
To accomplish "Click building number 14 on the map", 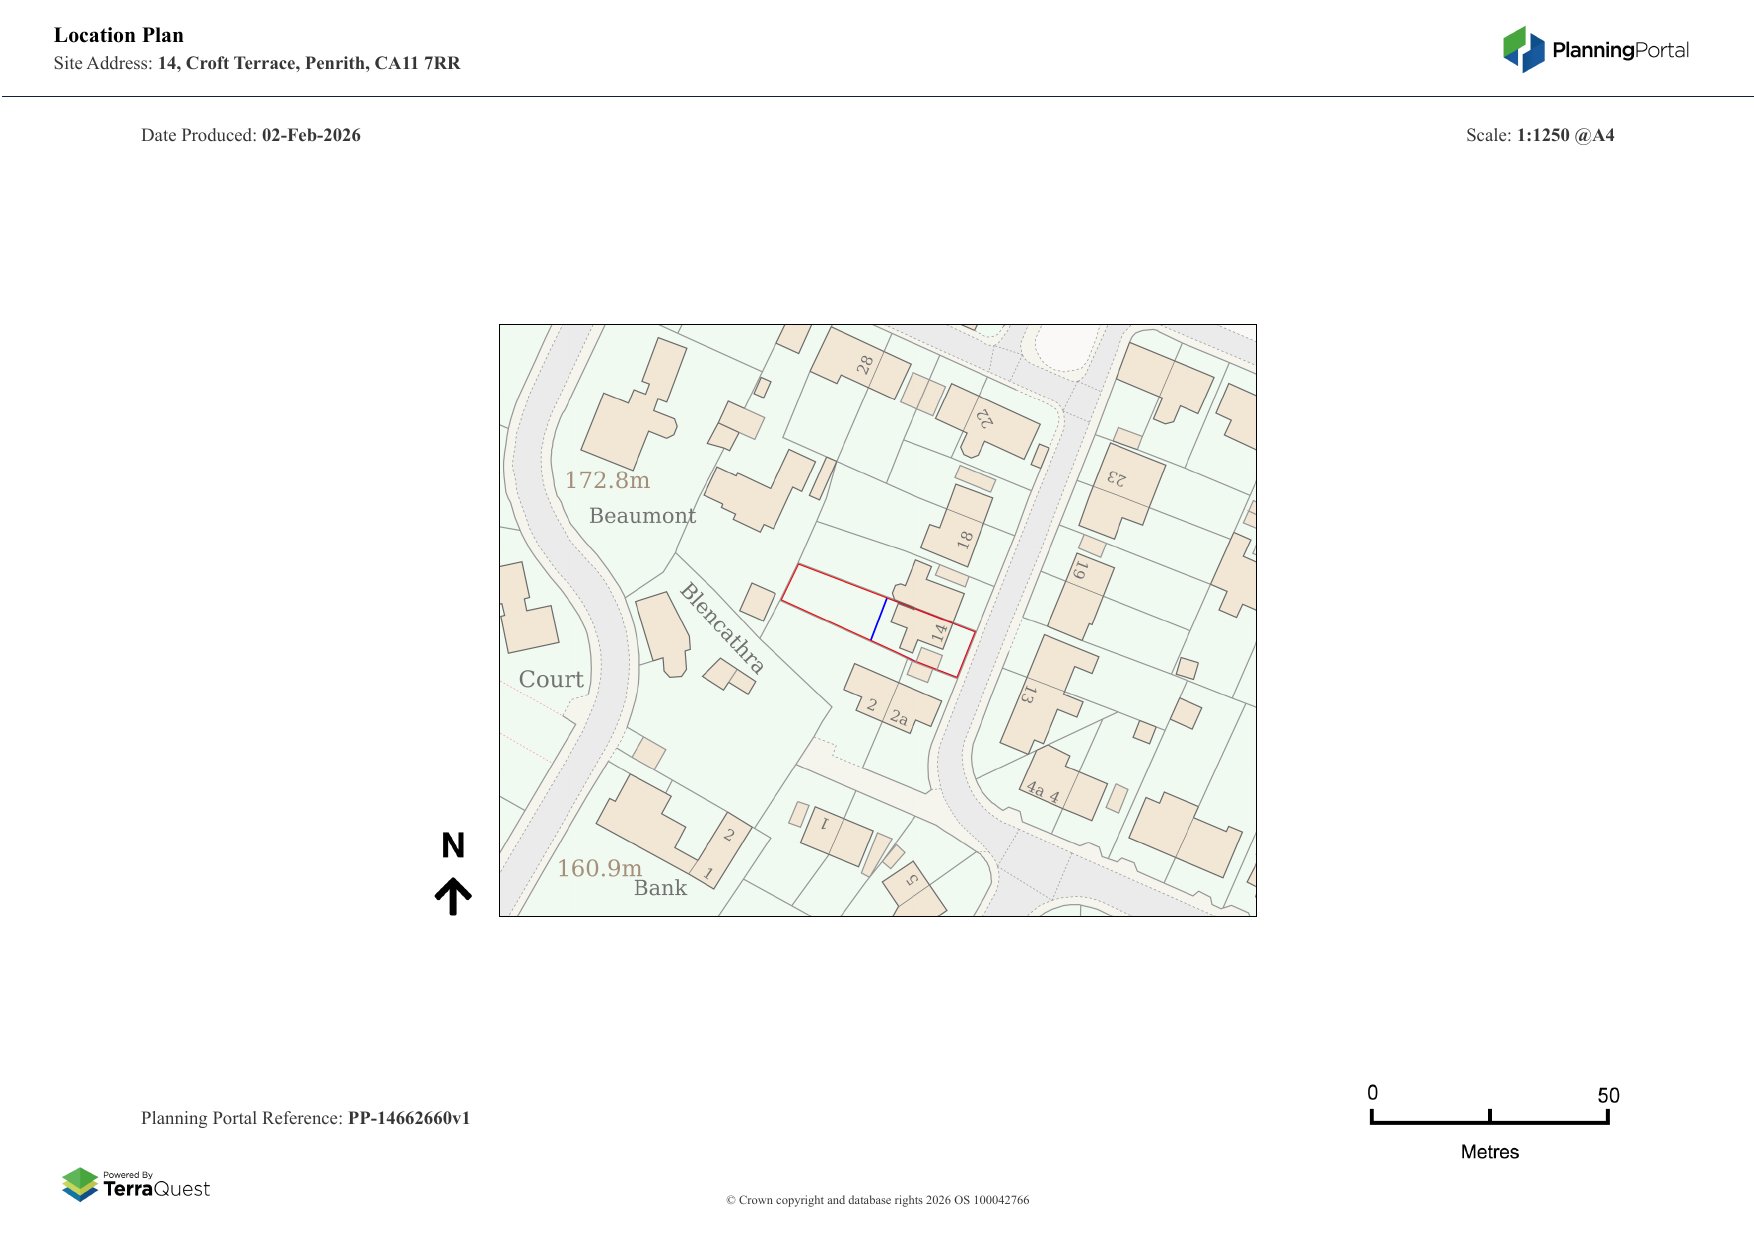I will coord(939,632).
